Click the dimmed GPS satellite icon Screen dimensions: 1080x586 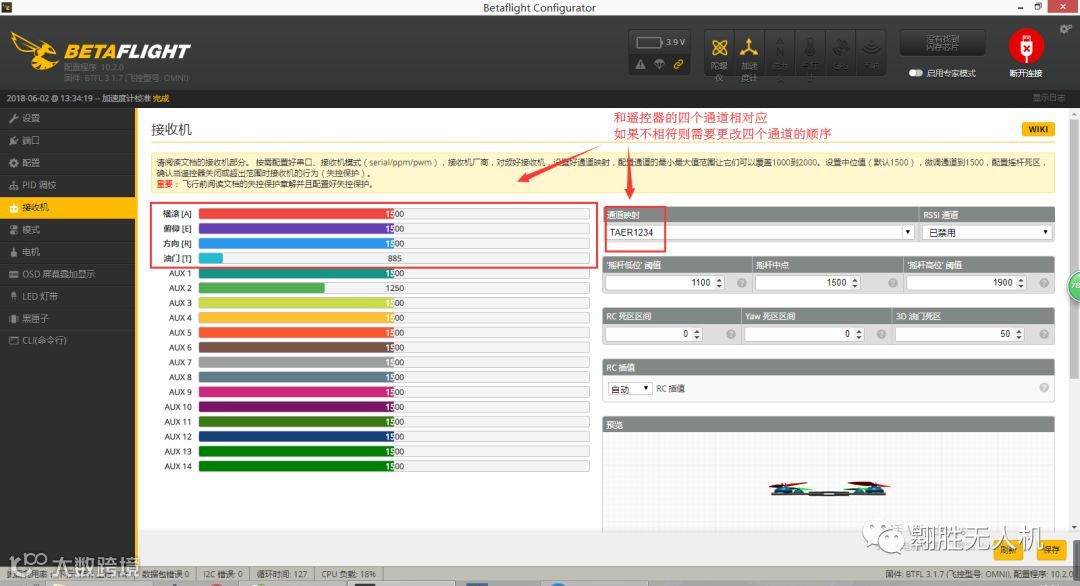pos(840,48)
